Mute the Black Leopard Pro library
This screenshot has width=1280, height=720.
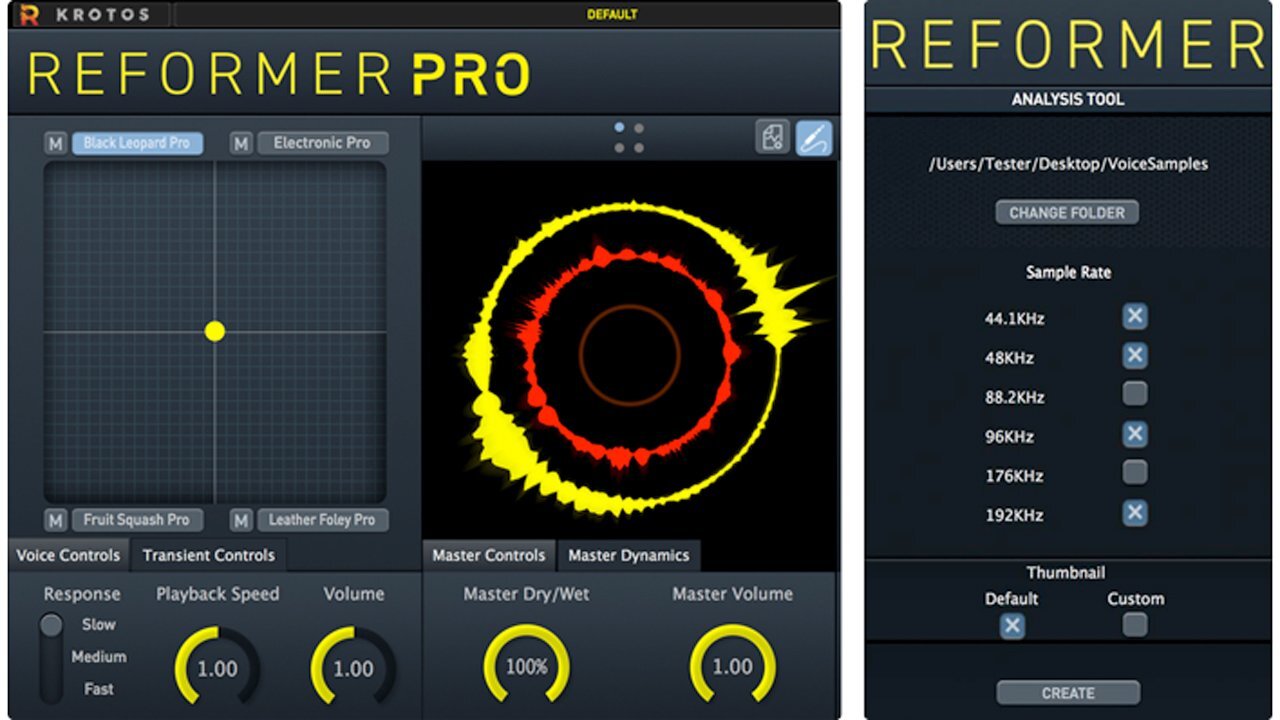[56, 143]
